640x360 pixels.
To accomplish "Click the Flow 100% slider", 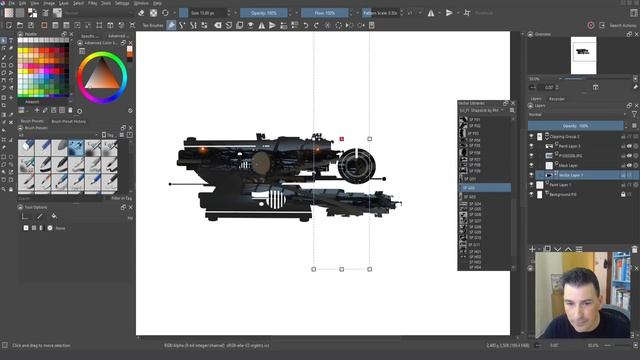I will click(324, 13).
